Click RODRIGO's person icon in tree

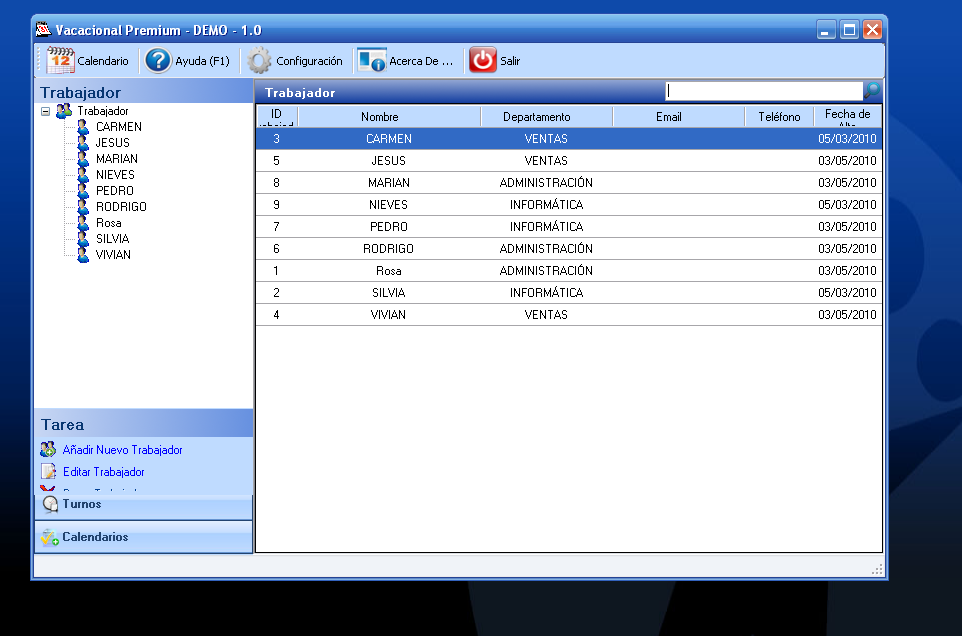[x=83, y=207]
